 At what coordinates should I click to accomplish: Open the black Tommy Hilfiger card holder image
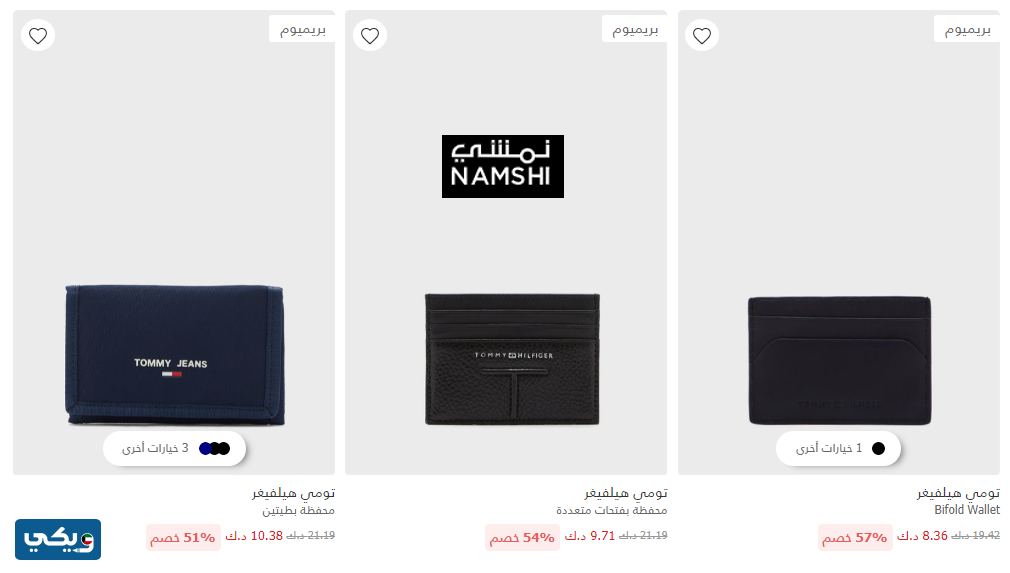[x=512, y=359]
